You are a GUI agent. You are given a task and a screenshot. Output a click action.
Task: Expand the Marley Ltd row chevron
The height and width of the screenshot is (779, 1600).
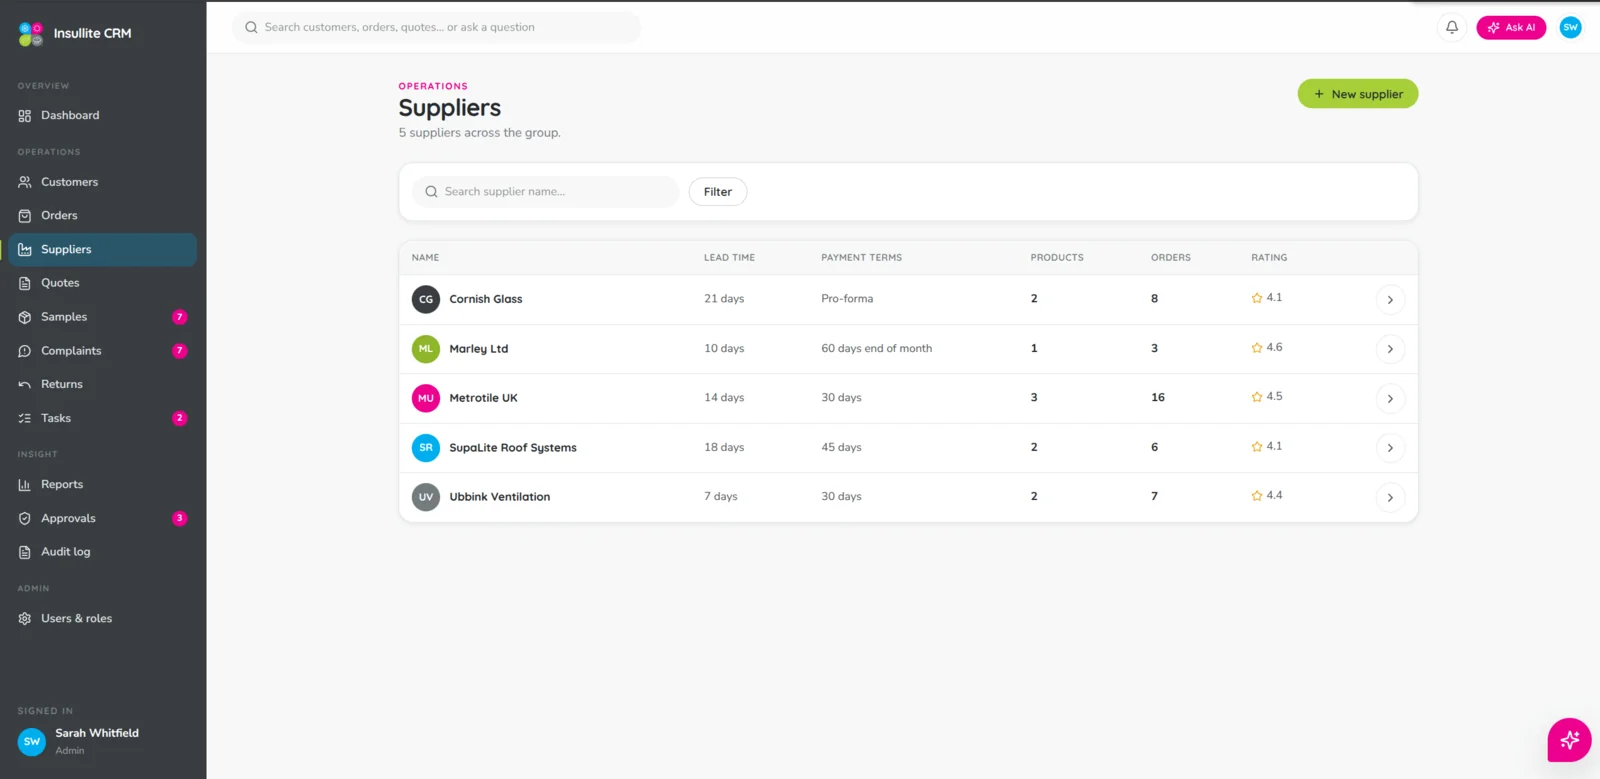pyautogui.click(x=1390, y=349)
